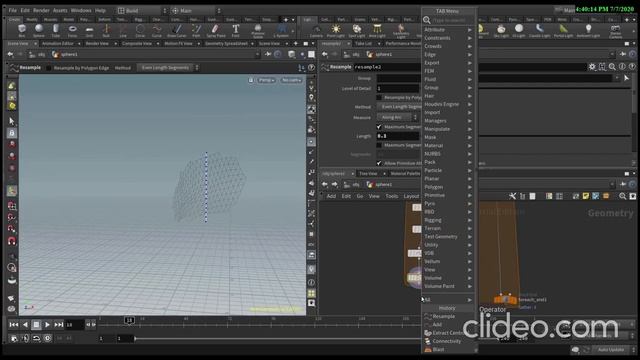
Task: Toggle Allow Primitive Attribute checkbox
Action: click(379, 163)
